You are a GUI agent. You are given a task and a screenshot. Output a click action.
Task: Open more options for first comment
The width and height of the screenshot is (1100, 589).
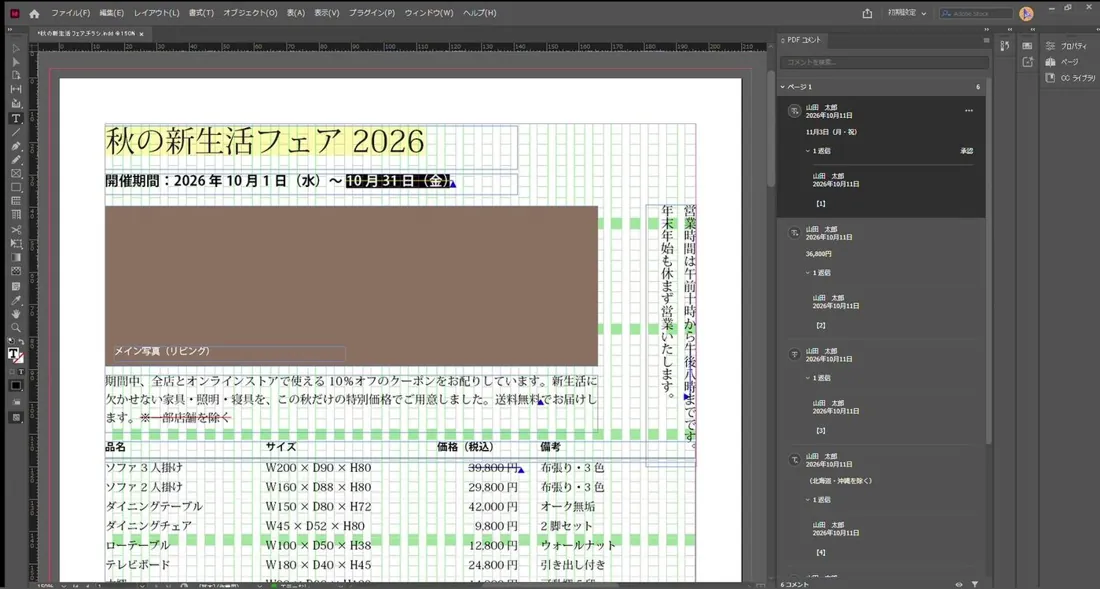point(969,110)
